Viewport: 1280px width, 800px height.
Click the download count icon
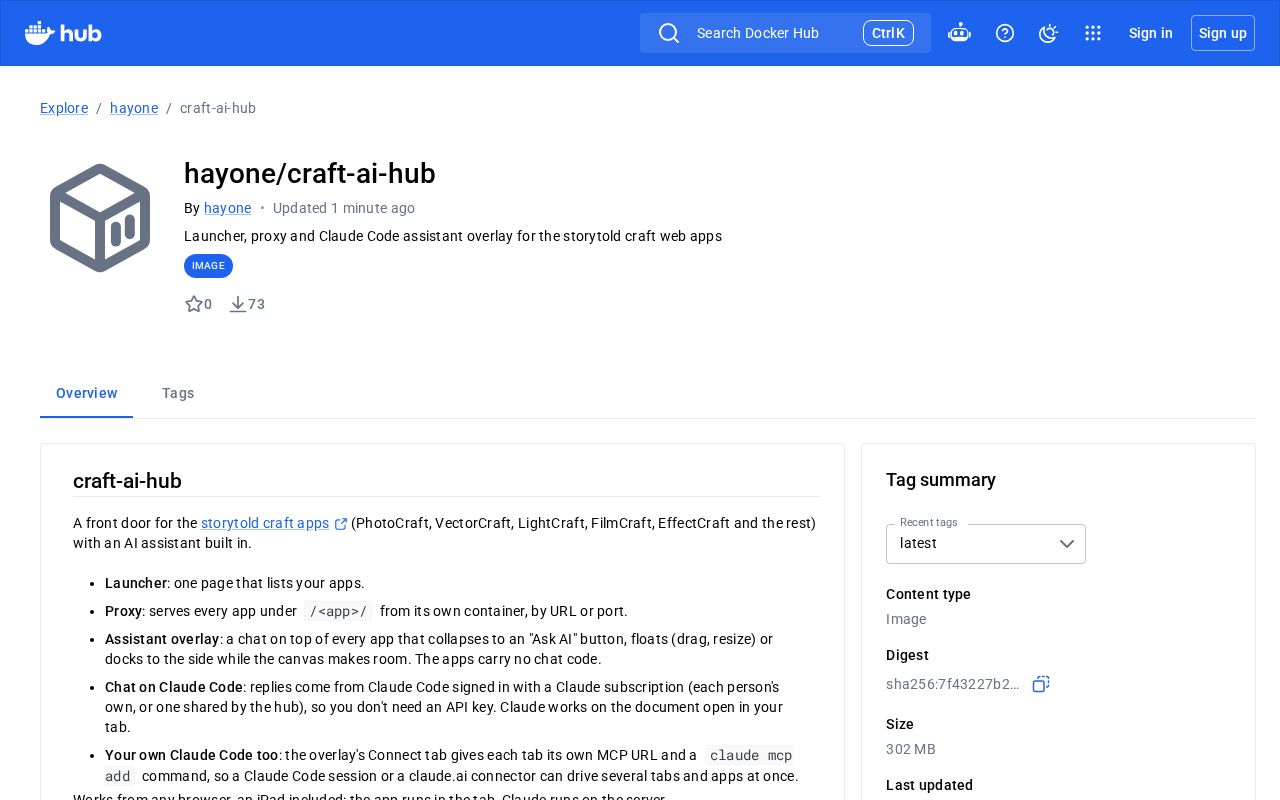click(238, 304)
